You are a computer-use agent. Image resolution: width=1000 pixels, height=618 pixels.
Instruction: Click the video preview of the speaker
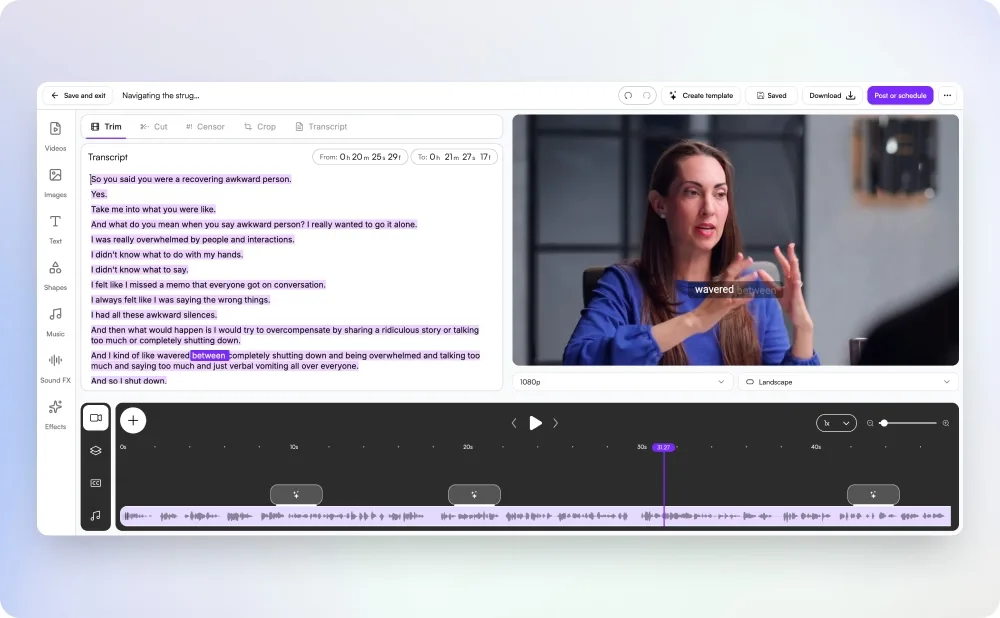pos(735,240)
